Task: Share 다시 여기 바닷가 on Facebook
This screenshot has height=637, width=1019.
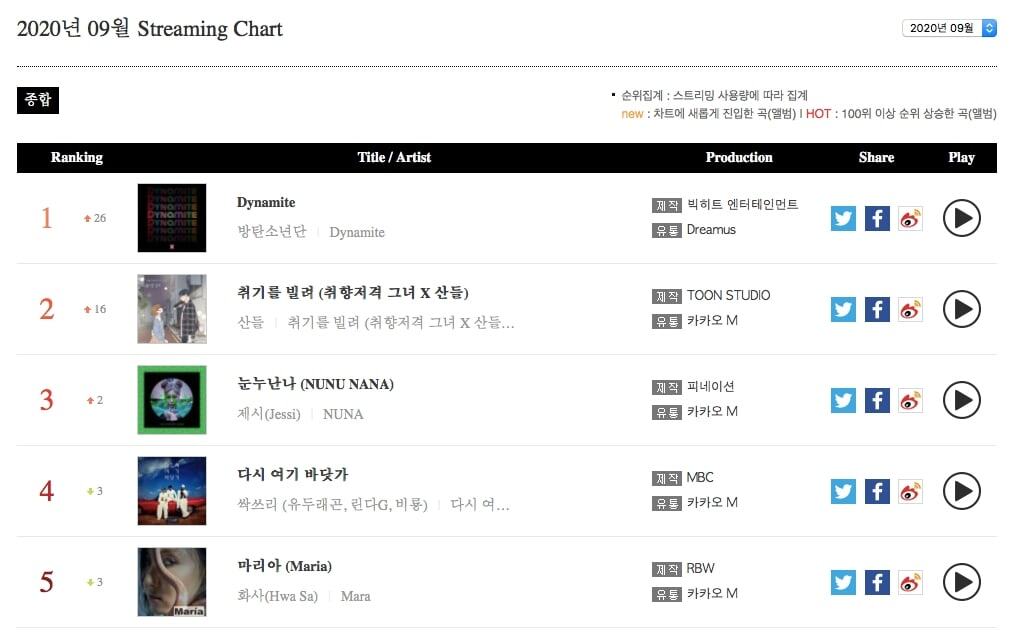Action: click(x=876, y=491)
